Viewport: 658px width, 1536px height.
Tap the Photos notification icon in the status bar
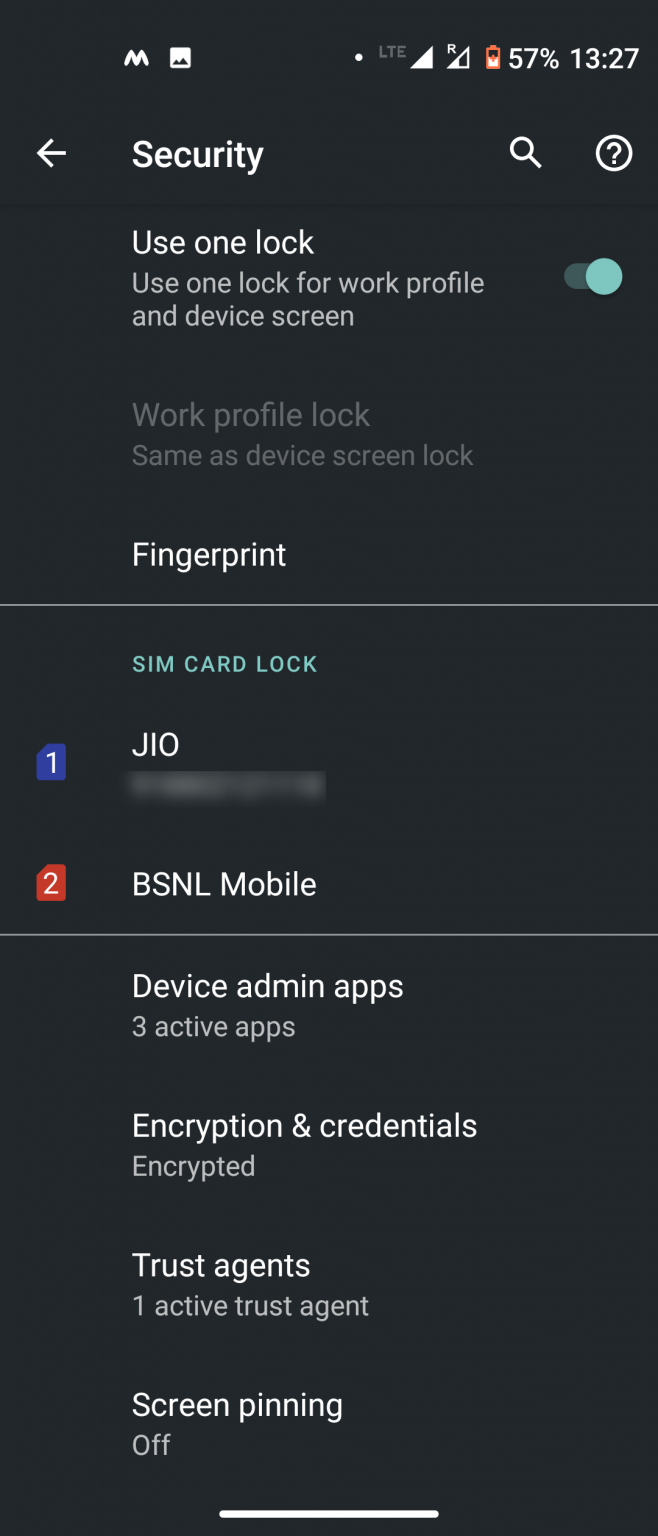[180, 57]
